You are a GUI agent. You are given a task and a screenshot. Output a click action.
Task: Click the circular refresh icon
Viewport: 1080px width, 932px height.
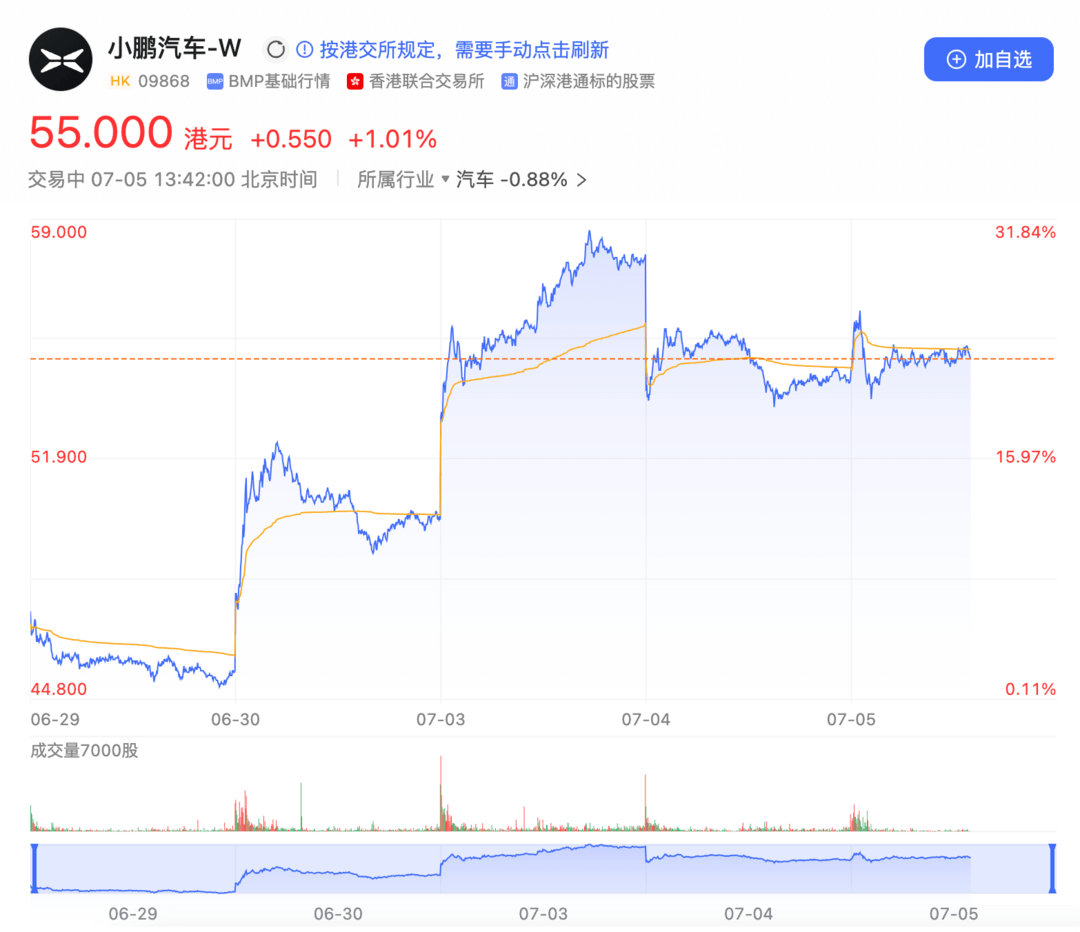276,50
